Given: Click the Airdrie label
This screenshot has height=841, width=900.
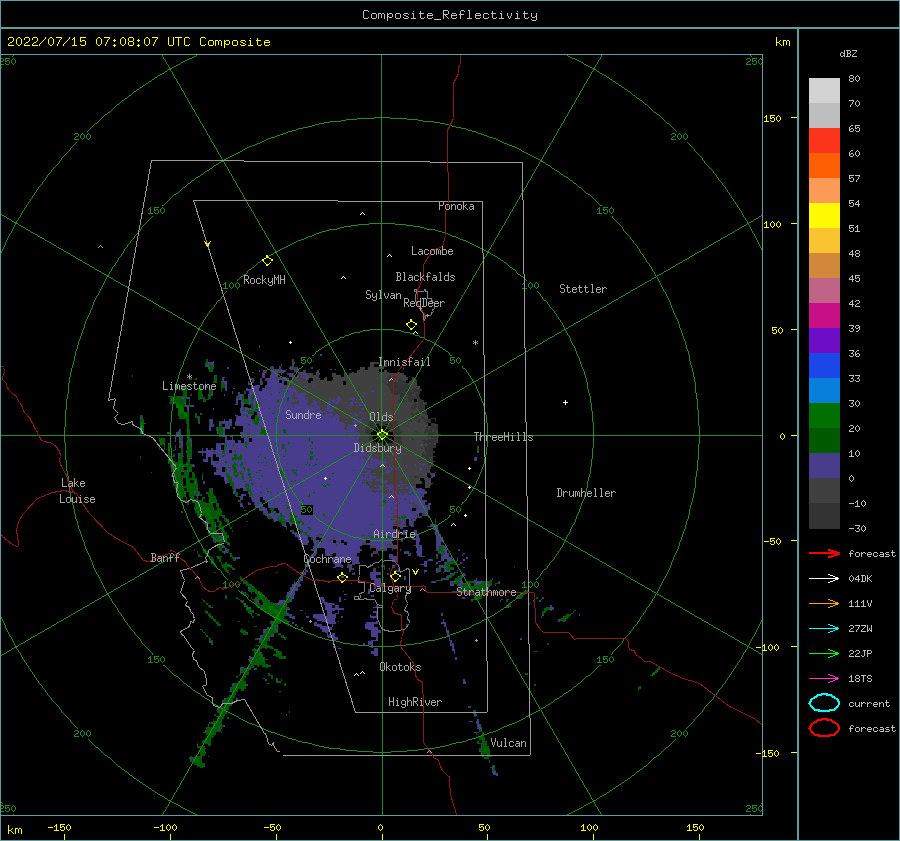Looking at the screenshot, I should tap(394, 534).
